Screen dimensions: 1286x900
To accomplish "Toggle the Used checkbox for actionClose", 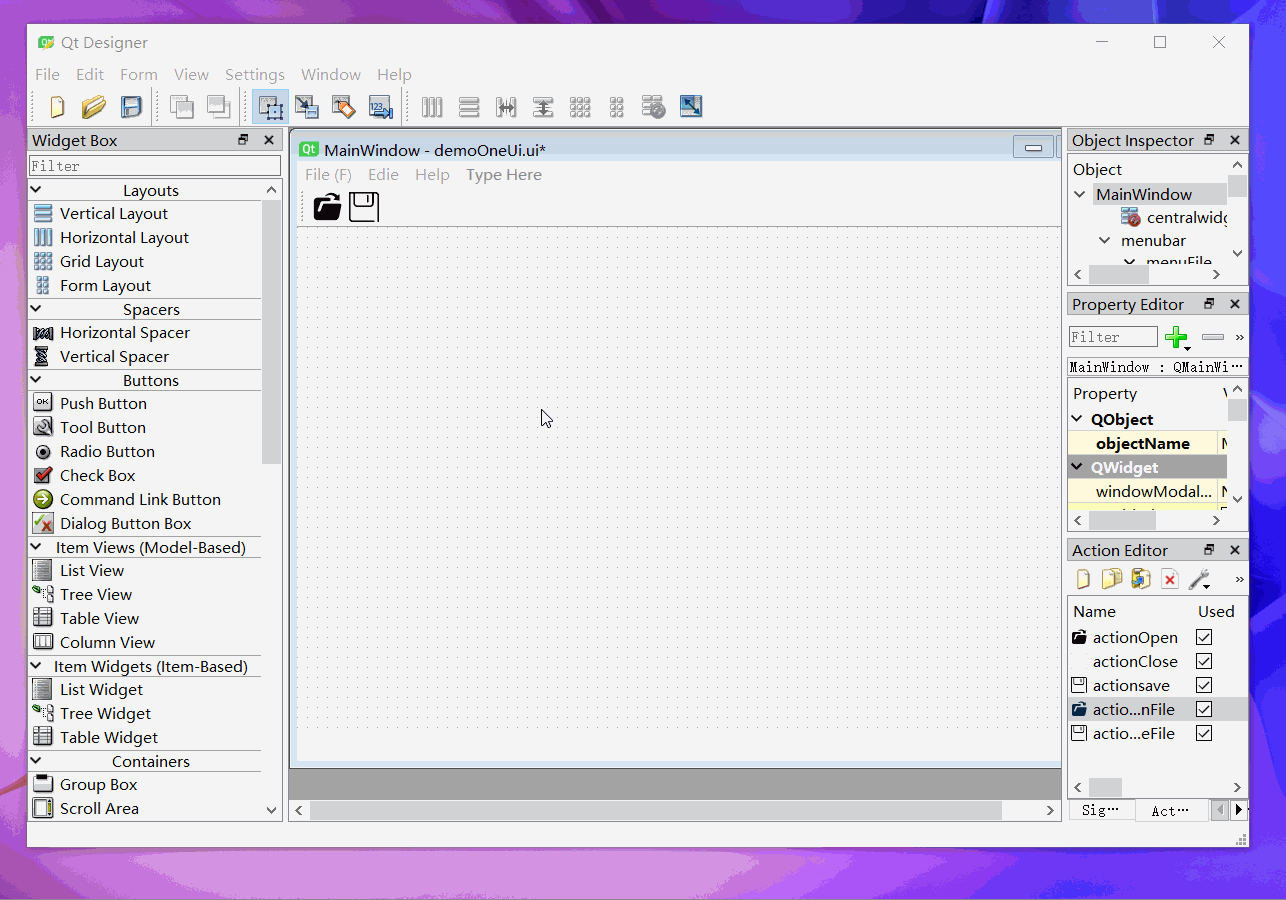I will pos(1204,661).
